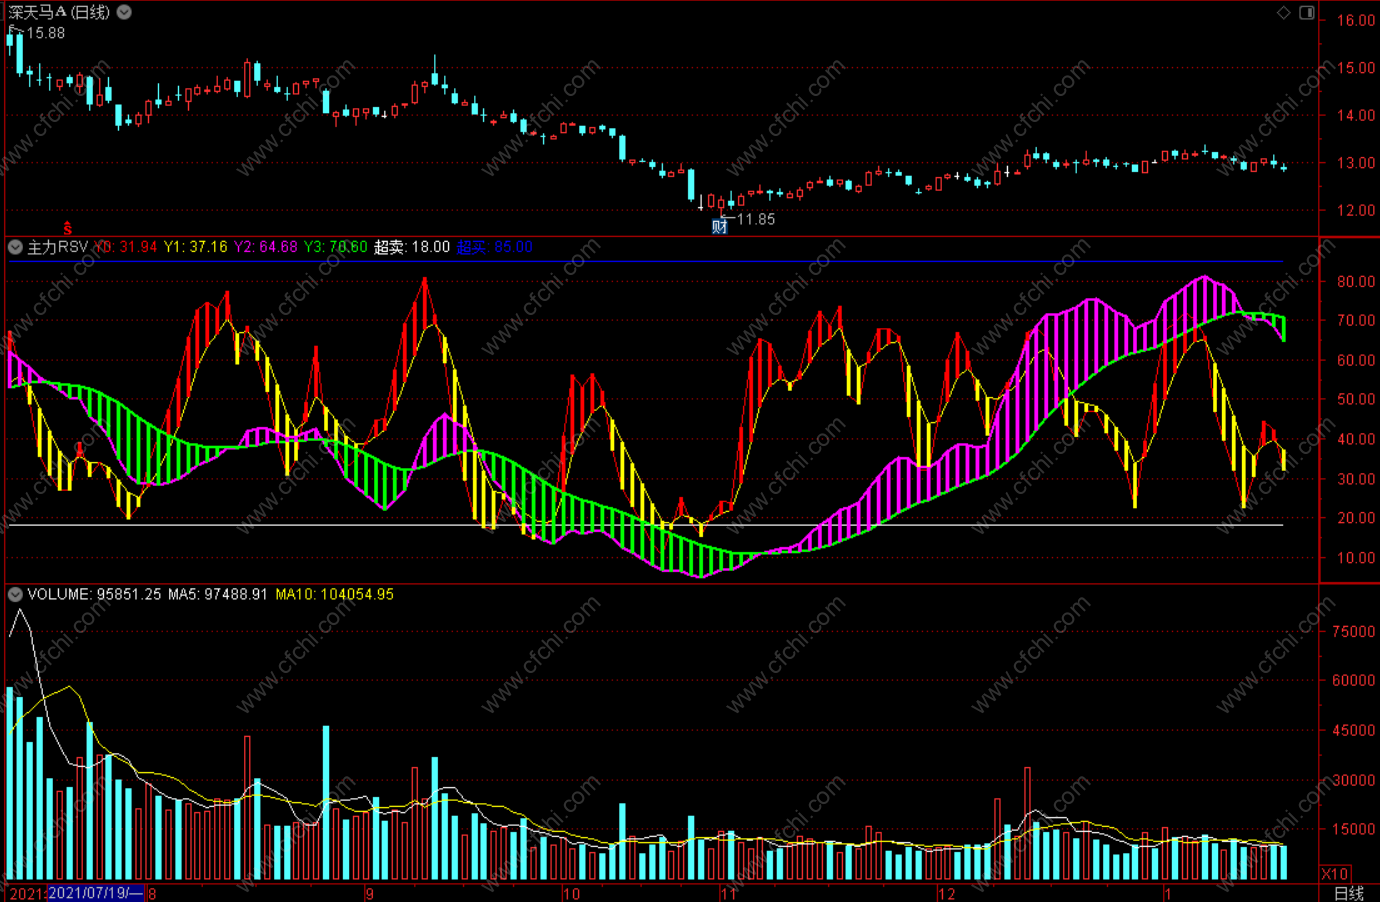
Task: Click the month 12 marker on the time axis
Action: (946, 894)
